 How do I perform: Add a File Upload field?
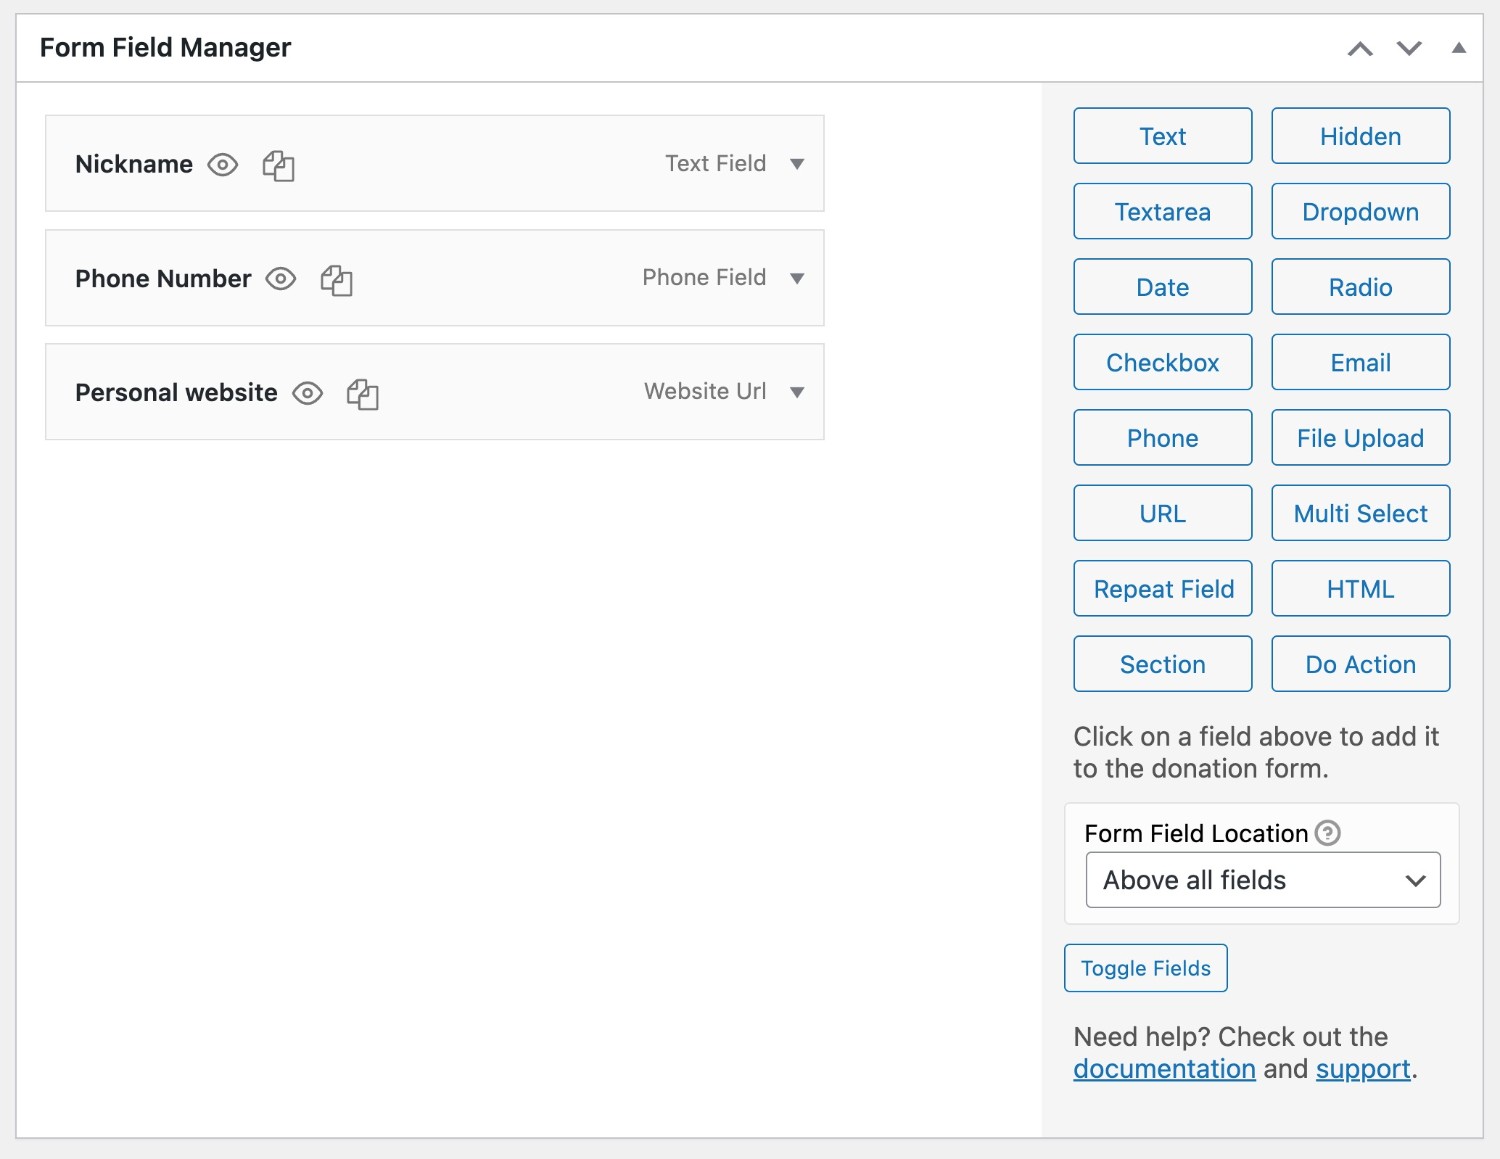[x=1361, y=438]
